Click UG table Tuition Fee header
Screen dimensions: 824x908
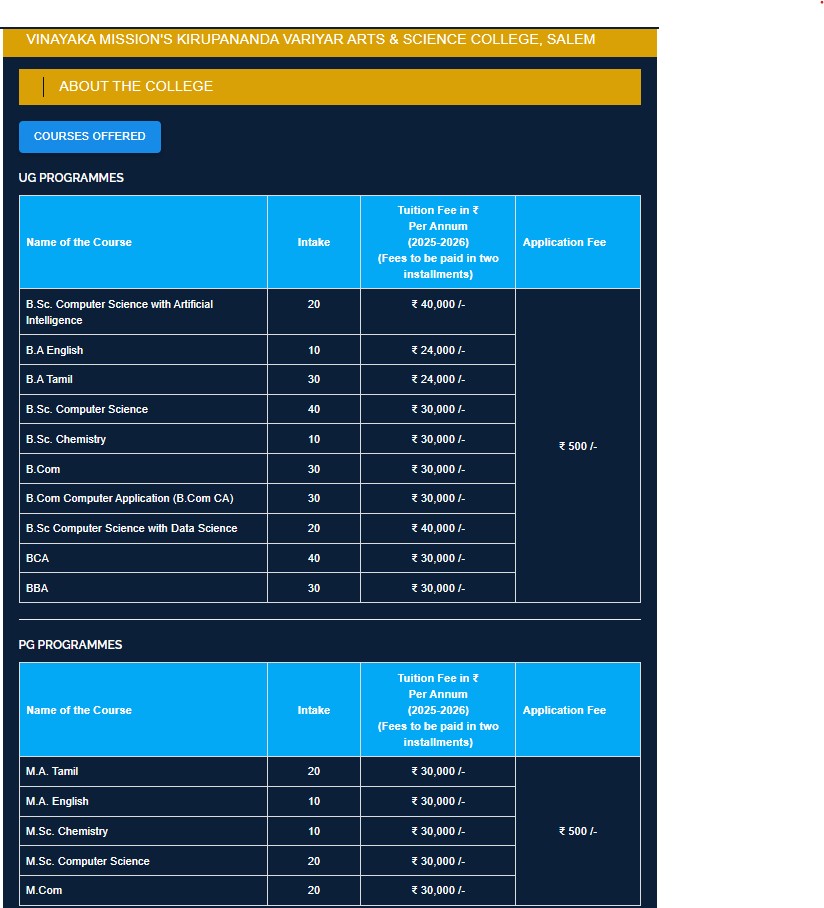[x=438, y=242]
